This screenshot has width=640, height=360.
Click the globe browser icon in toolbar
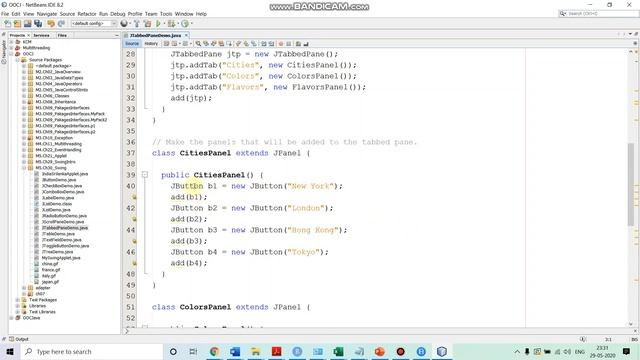(x=124, y=24)
